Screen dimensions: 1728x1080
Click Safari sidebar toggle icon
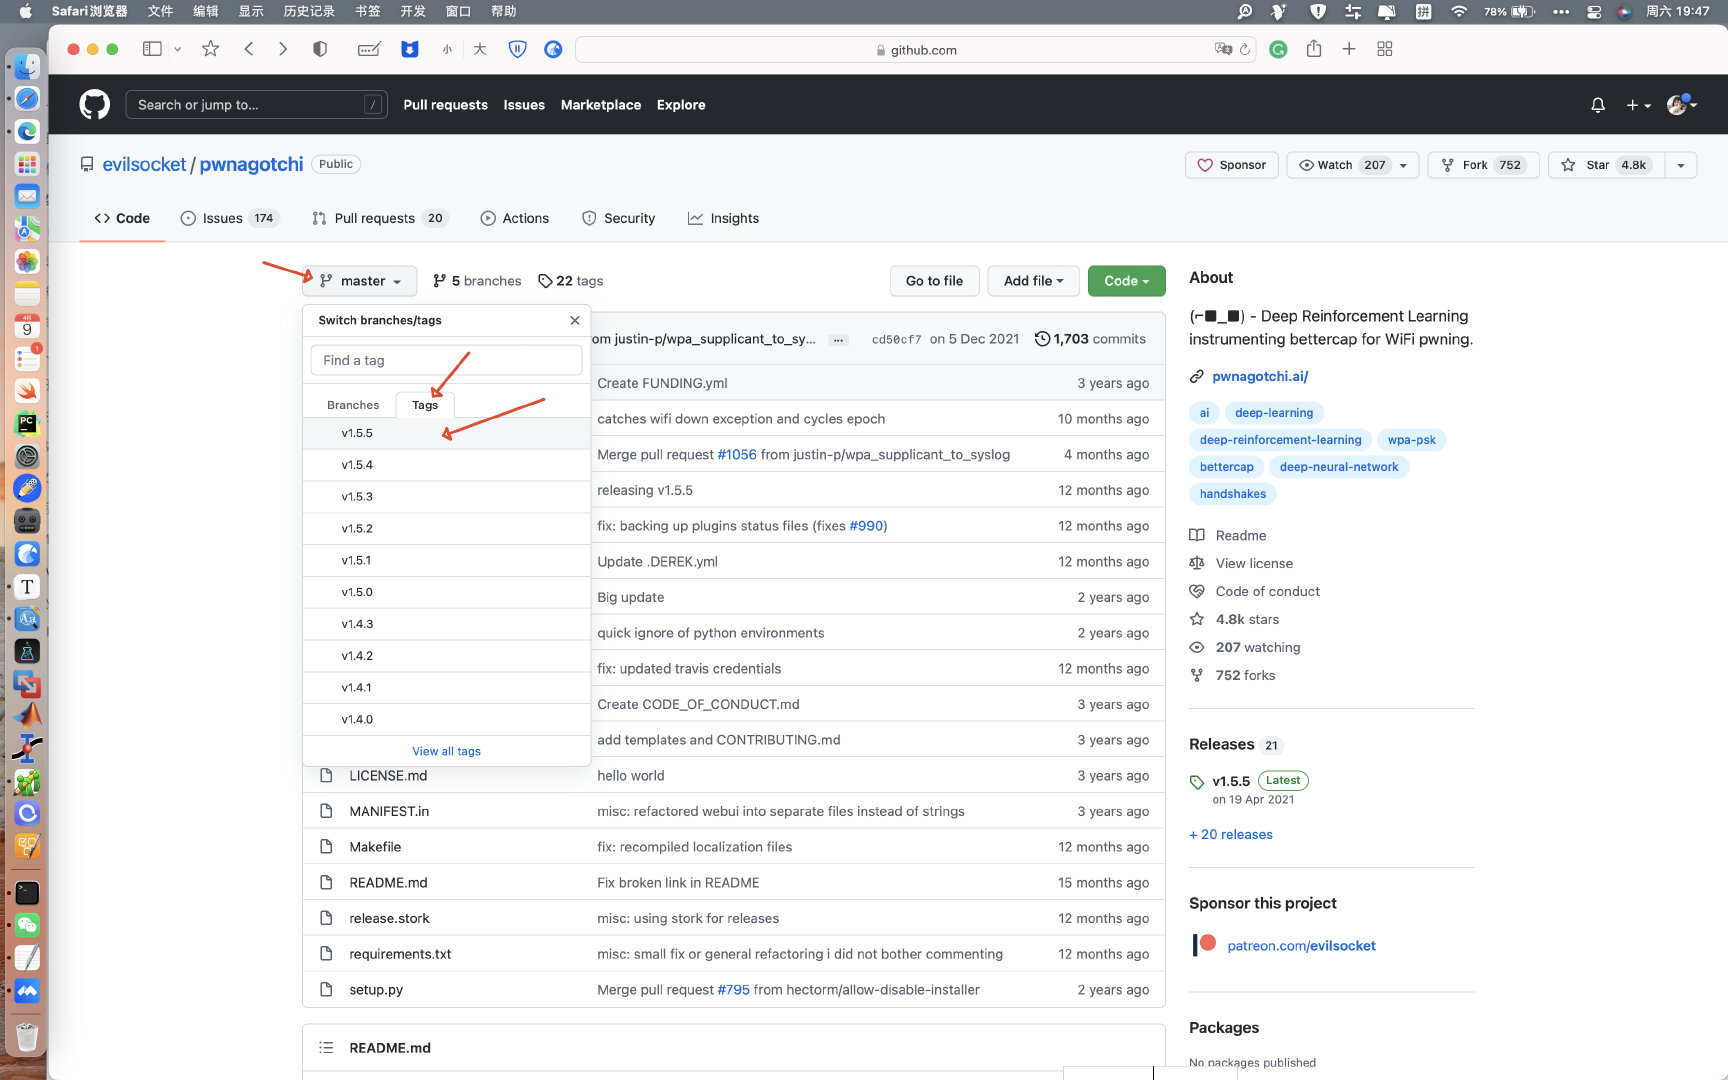pyautogui.click(x=152, y=49)
